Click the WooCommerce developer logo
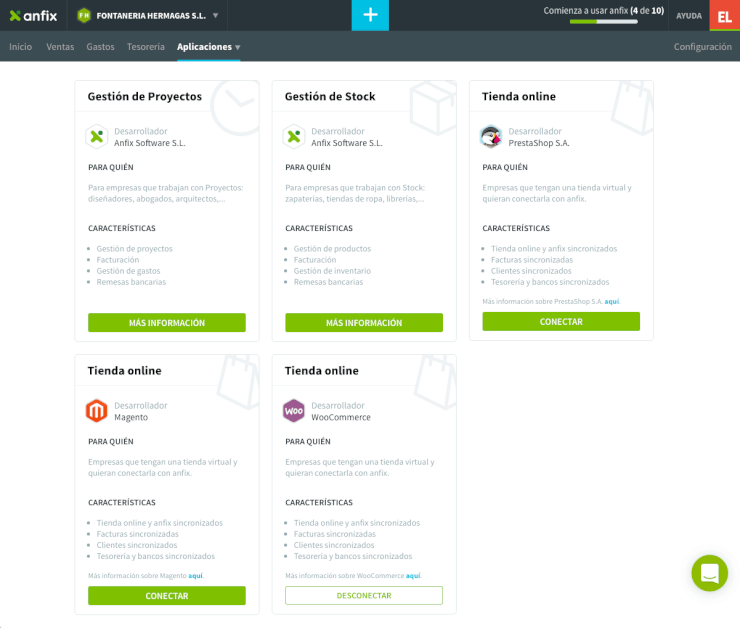Screen dimensions: 740x628 click(294, 411)
